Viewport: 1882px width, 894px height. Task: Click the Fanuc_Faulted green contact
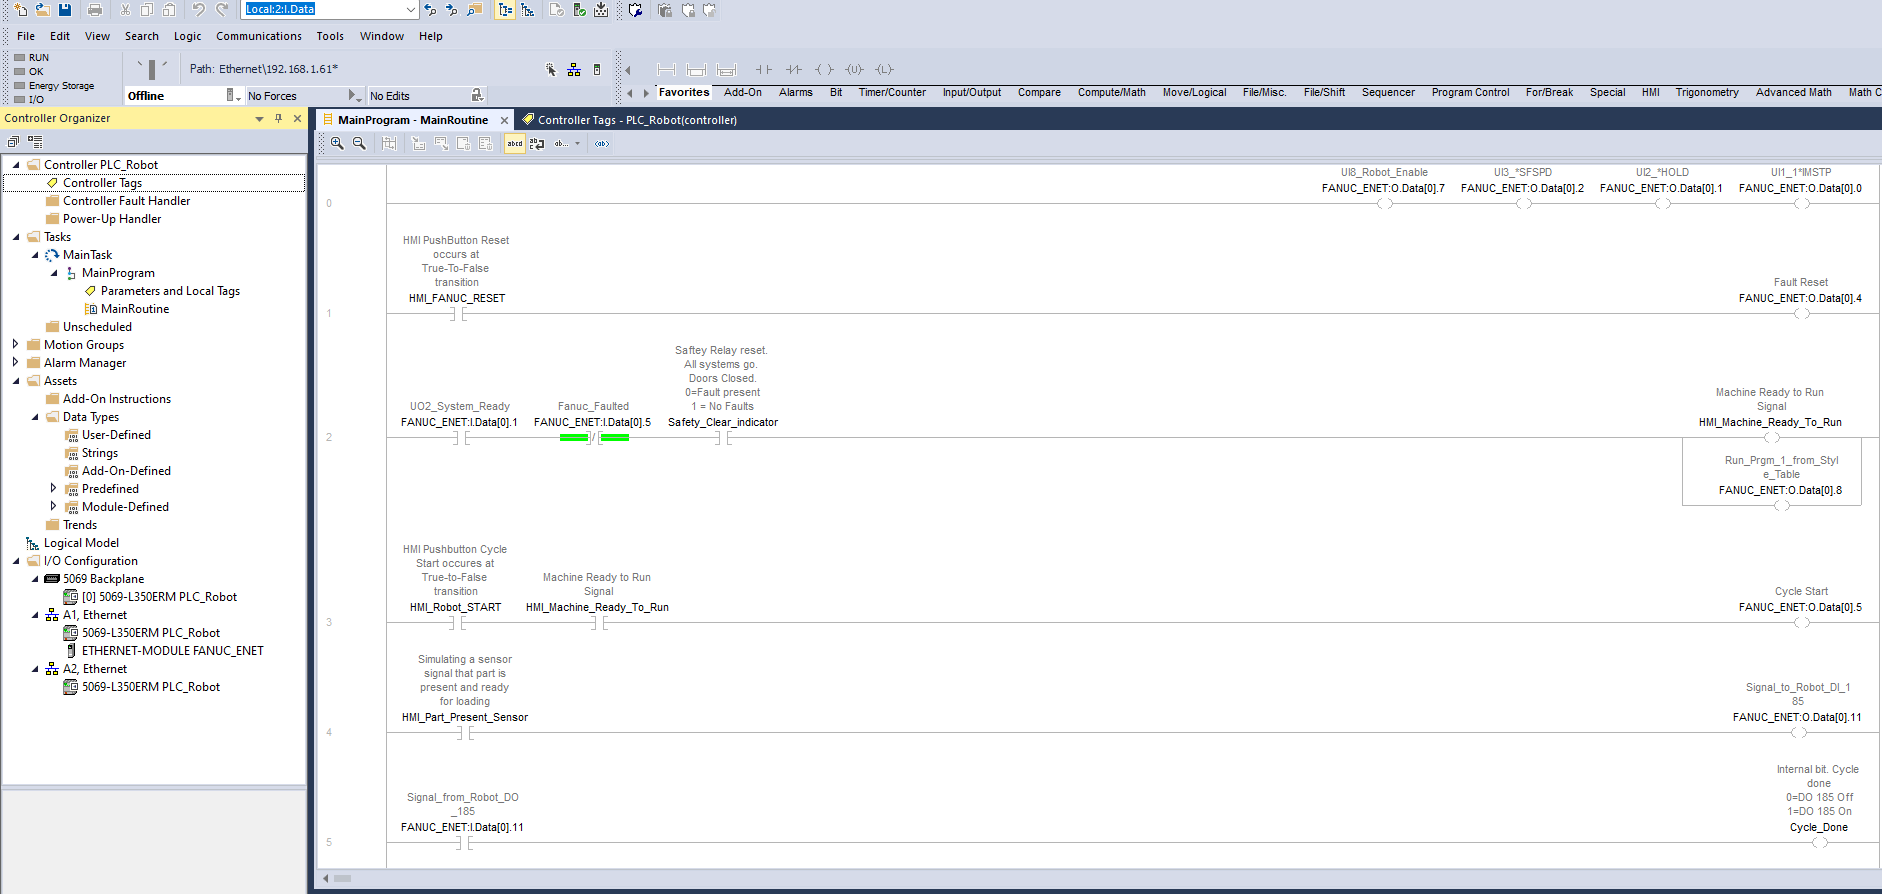click(x=594, y=437)
